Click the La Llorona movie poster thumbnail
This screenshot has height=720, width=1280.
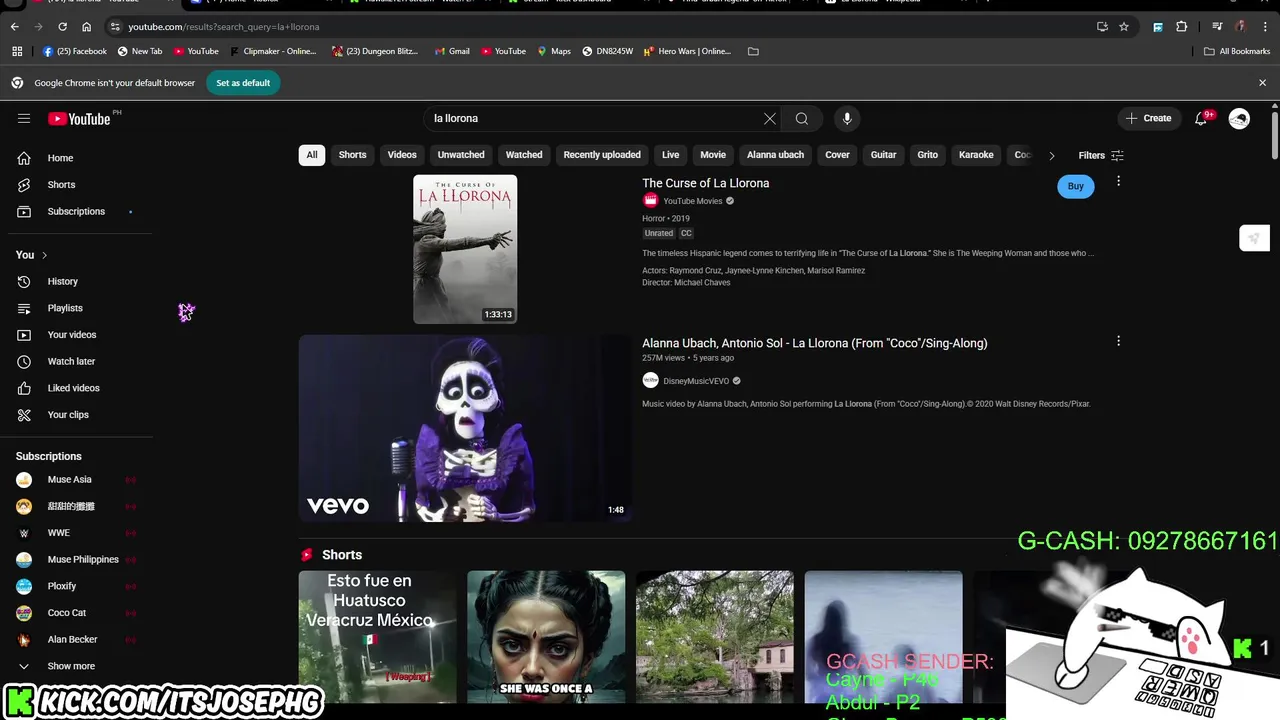pos(465,249)
